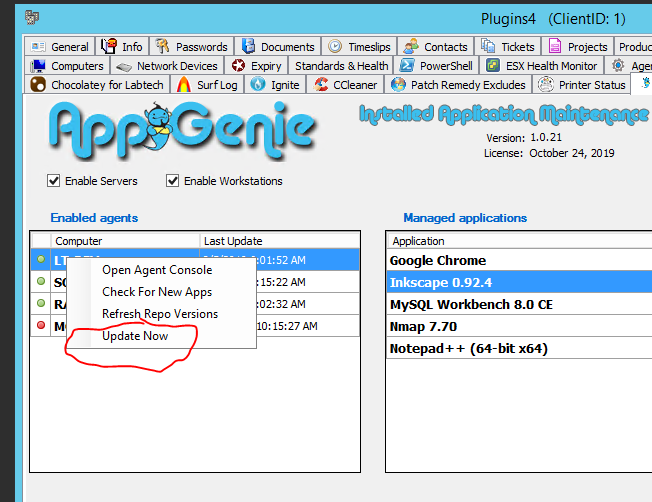Click the Info tab icon
The width and height of the screenshot is (652, 502).
pos(109,46)
